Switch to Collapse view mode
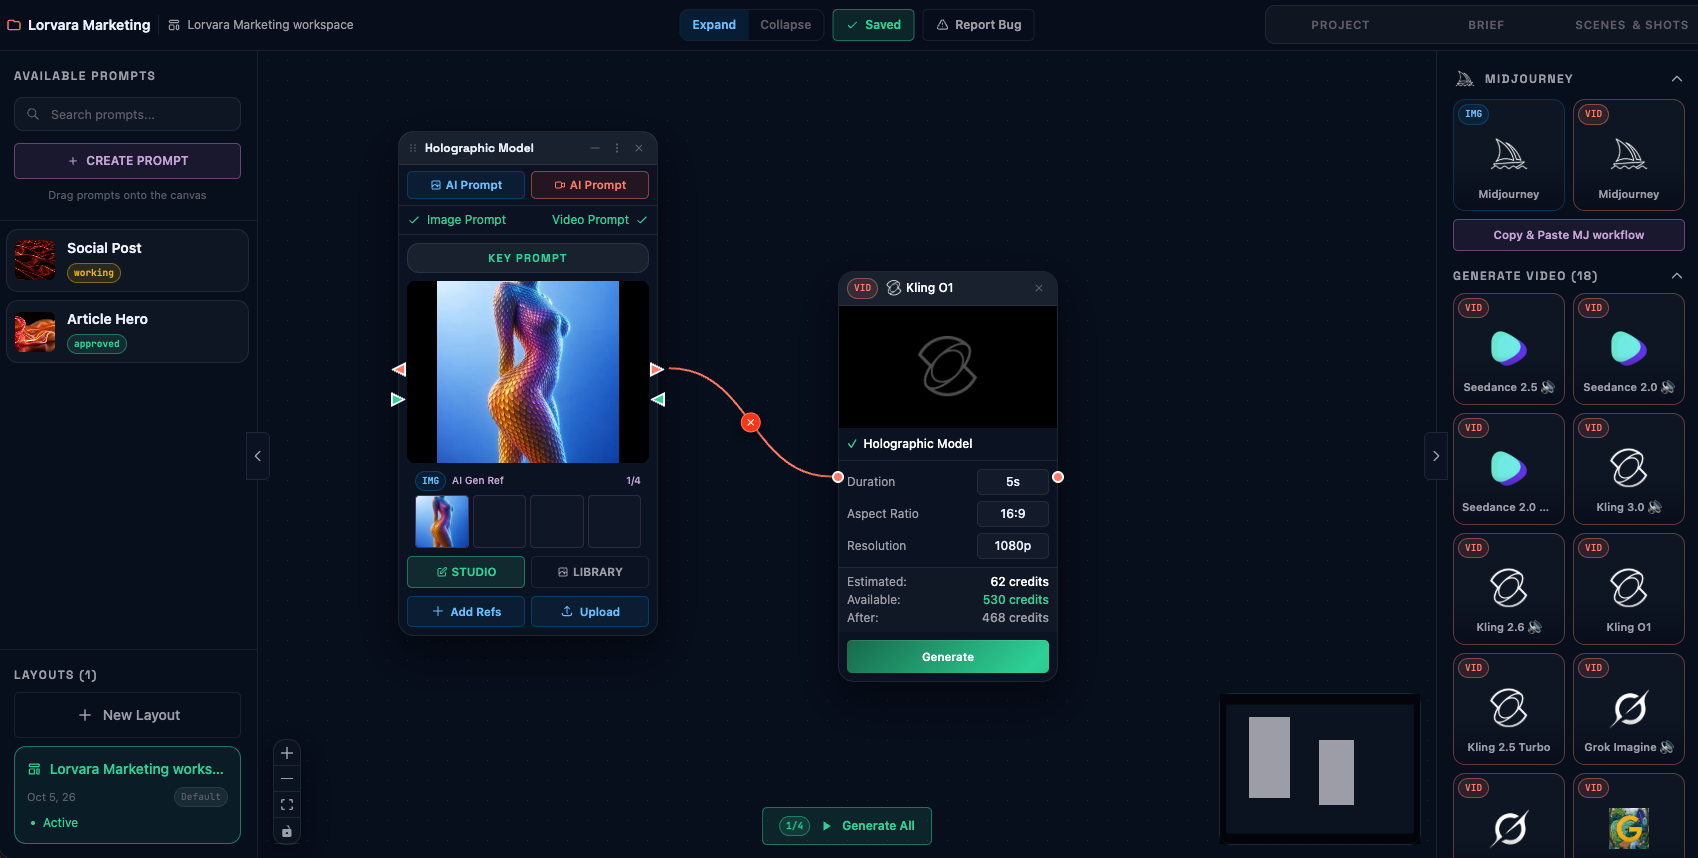The width and height of the screenshot is (1698, 858). (786, 25)
